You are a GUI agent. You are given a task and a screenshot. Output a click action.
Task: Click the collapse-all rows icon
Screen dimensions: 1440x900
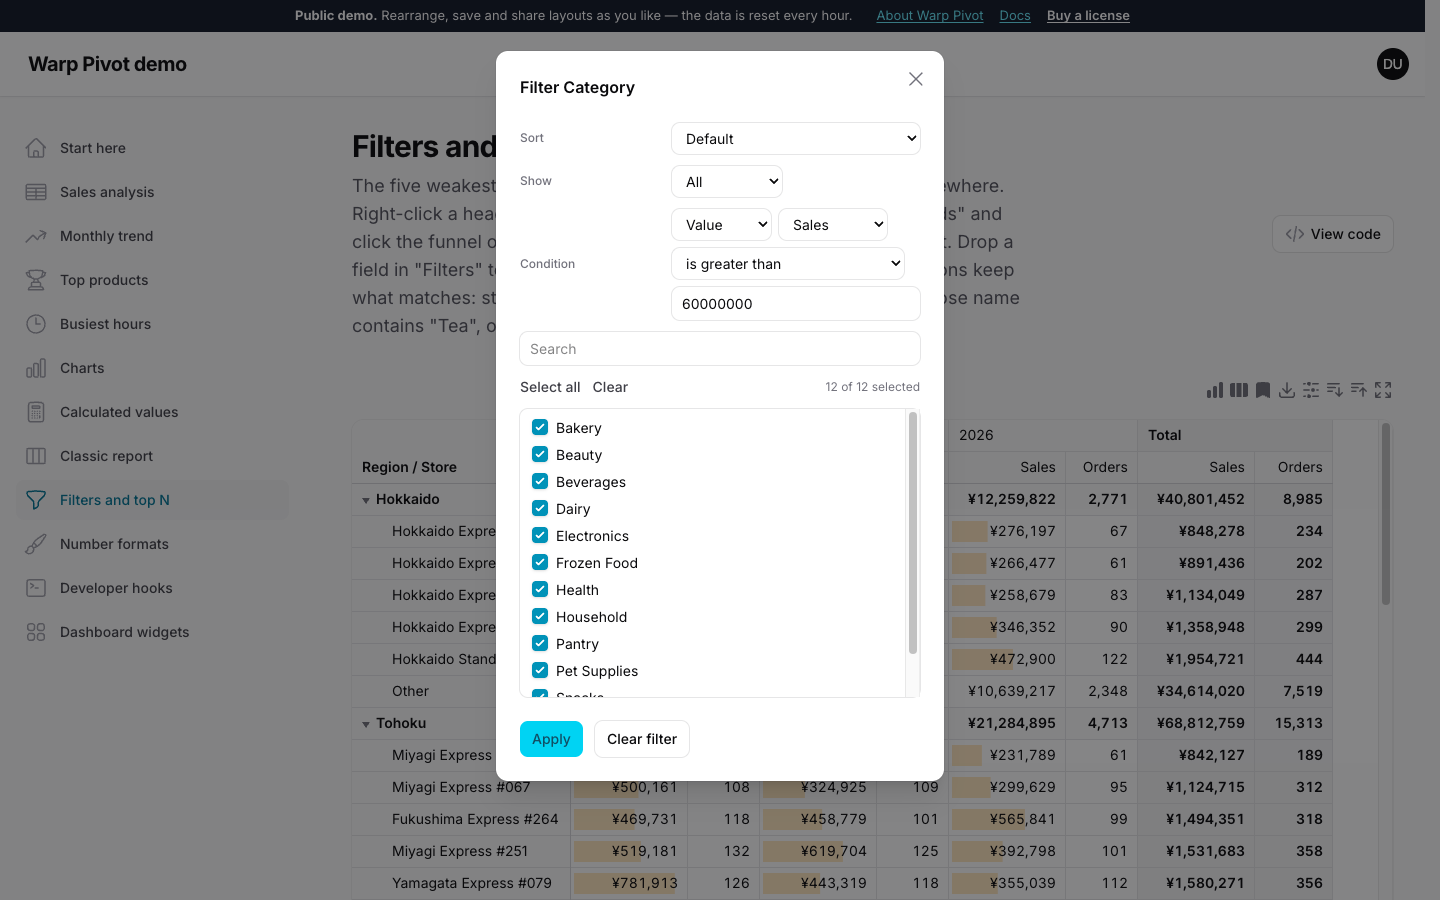click(x=1359, y=390)
